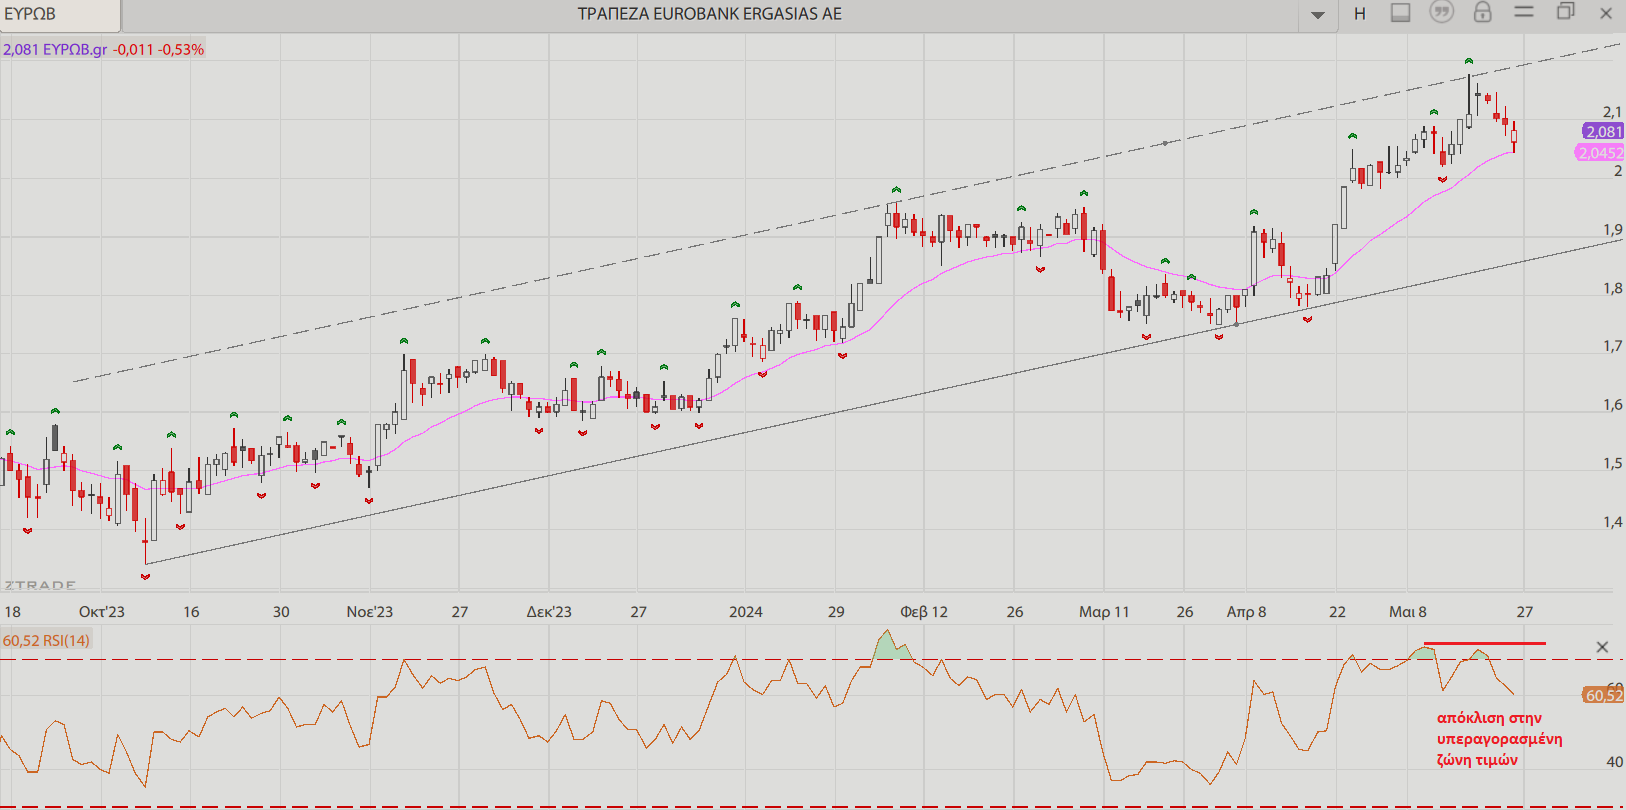Select the price label 2,081 ΕΥΡΩΒ.gr -0,011 -0,53%
Image resolution: width=1626 pixels, height=810 pixels.
pyautogui.click(x=103, y=49)
